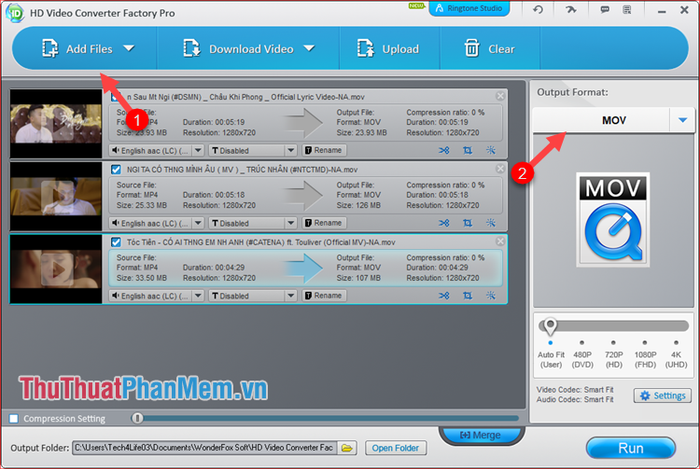This screenshot has width=700, height=469.
Task: Click the clip/trim icon for TRÚC NHÂN video
Action: click(x=444, y=223)
